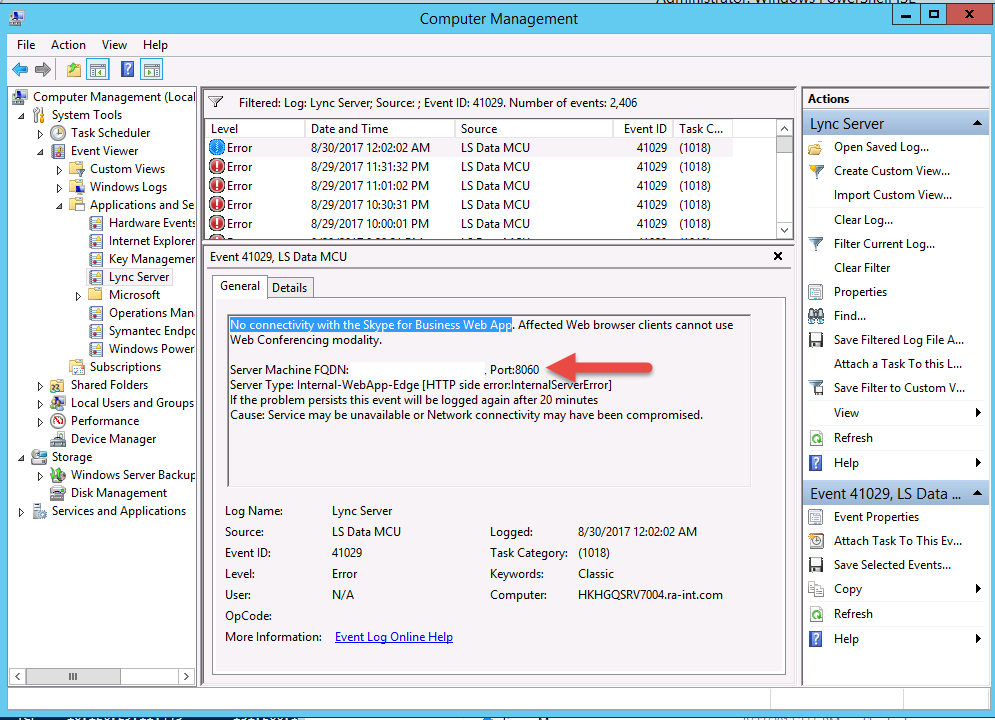Click the Task Scheduler clock icon
The width and height of the screenshot is (995, 720).
click(x=58, y=133)
